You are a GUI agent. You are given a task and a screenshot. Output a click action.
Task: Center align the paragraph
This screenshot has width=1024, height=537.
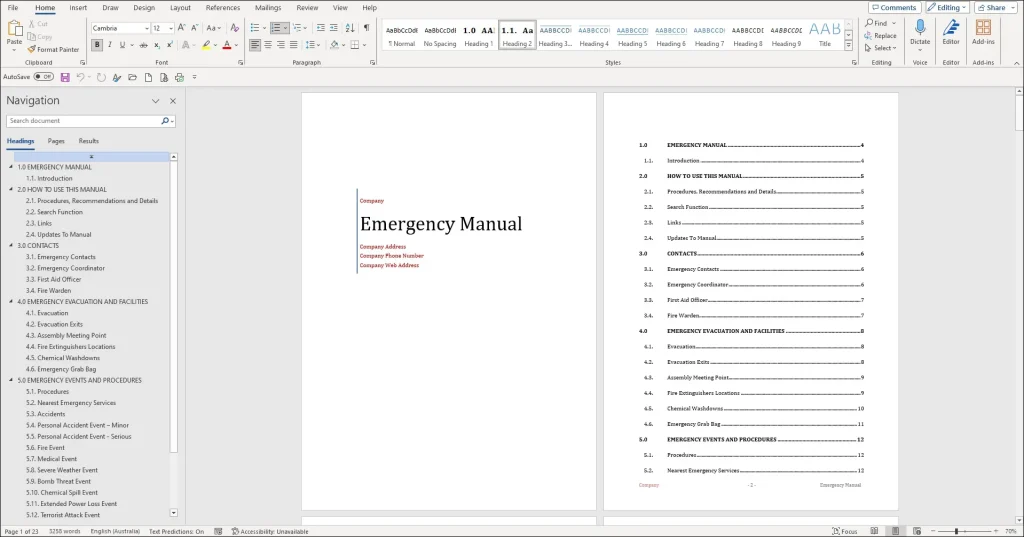[x=268, y=45]
